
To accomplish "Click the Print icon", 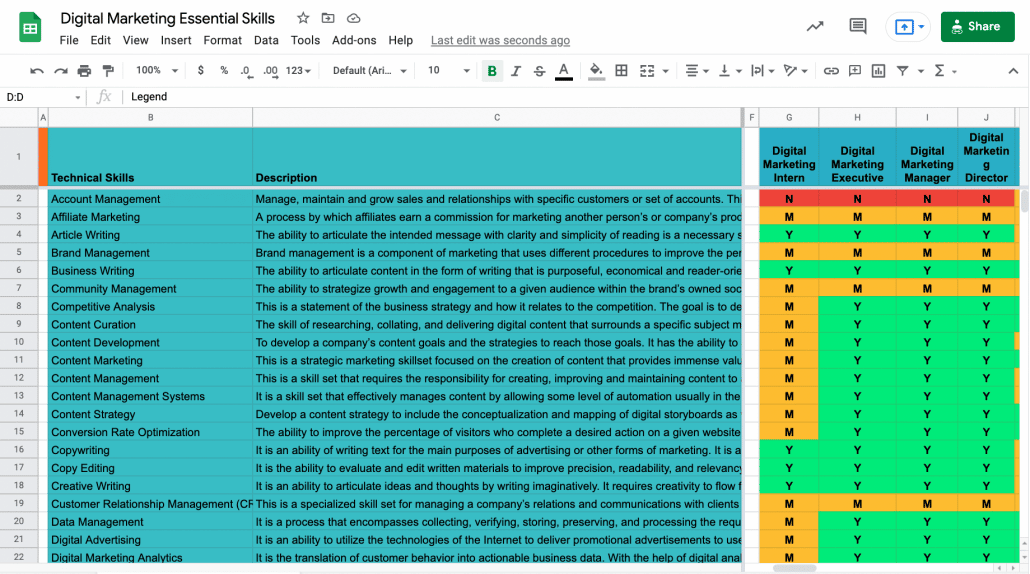I will pyautogui.click(x=84, y=71).
